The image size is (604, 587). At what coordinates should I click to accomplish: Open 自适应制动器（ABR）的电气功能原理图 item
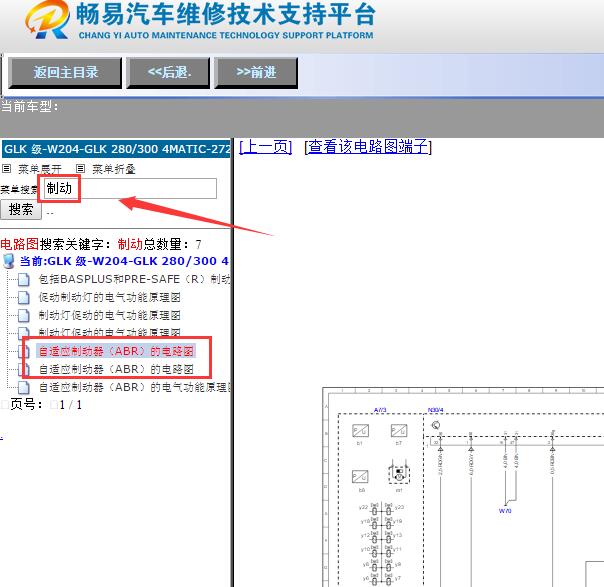[134, 387]
